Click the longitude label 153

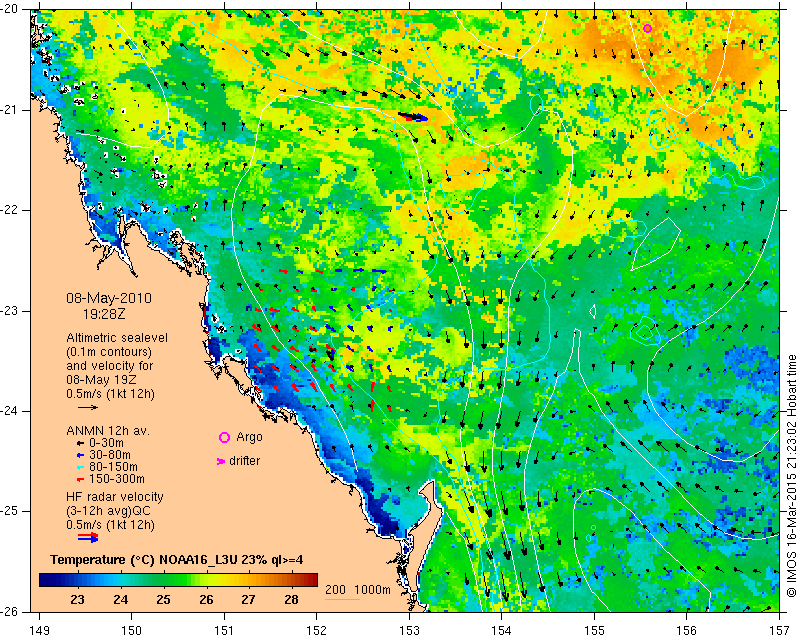(409, 631)
